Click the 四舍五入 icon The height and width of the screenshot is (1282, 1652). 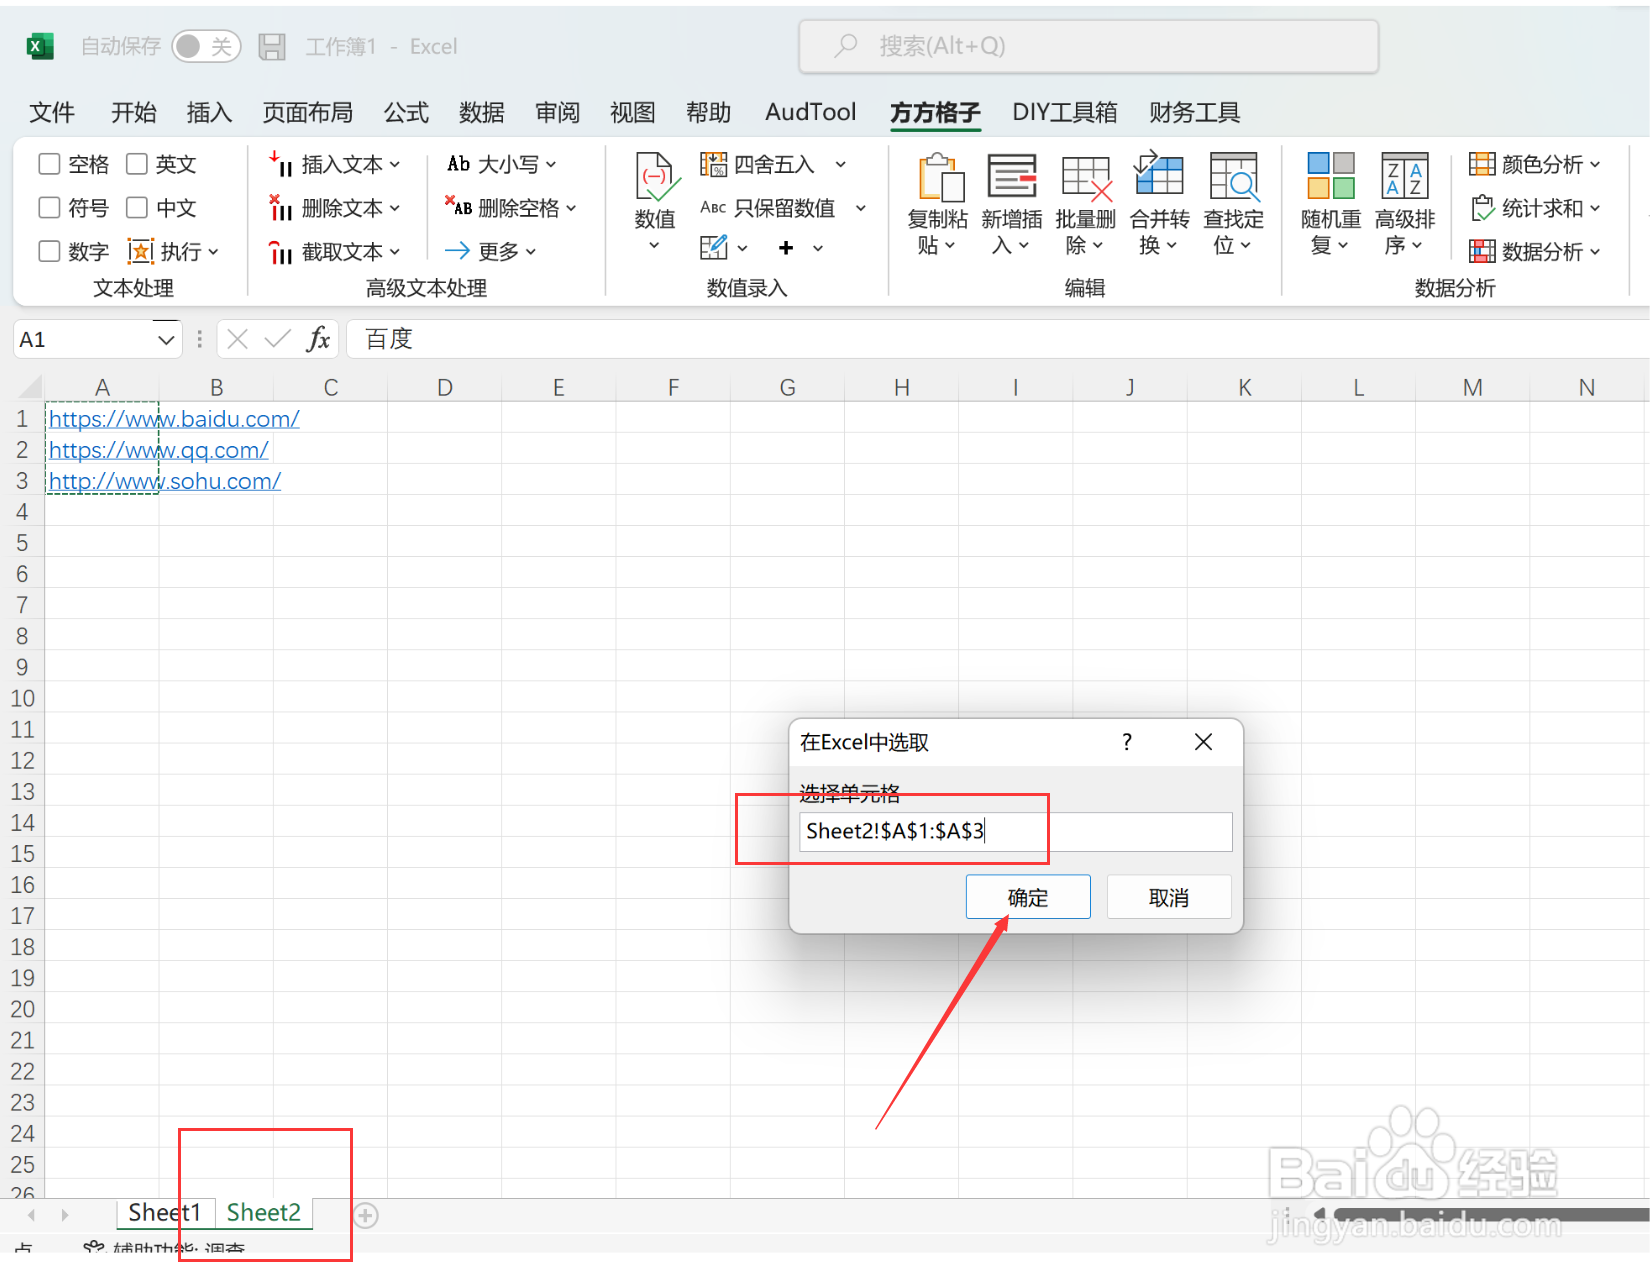[713, 164]
